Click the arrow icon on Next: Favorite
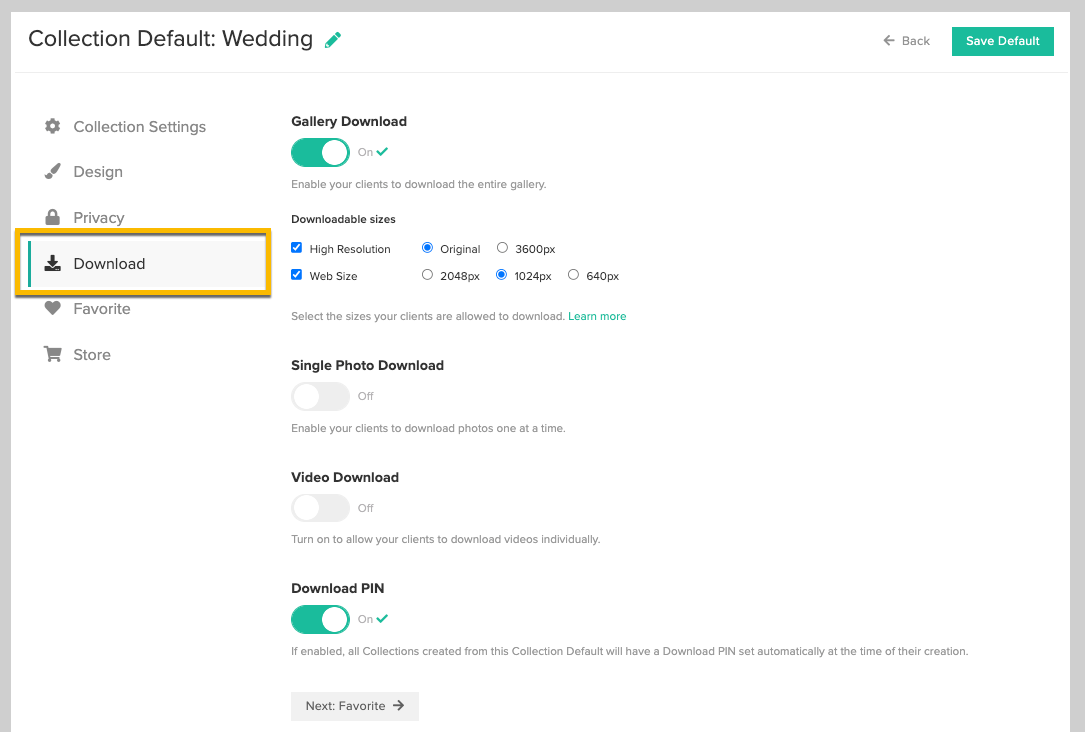 coord(399,706)
